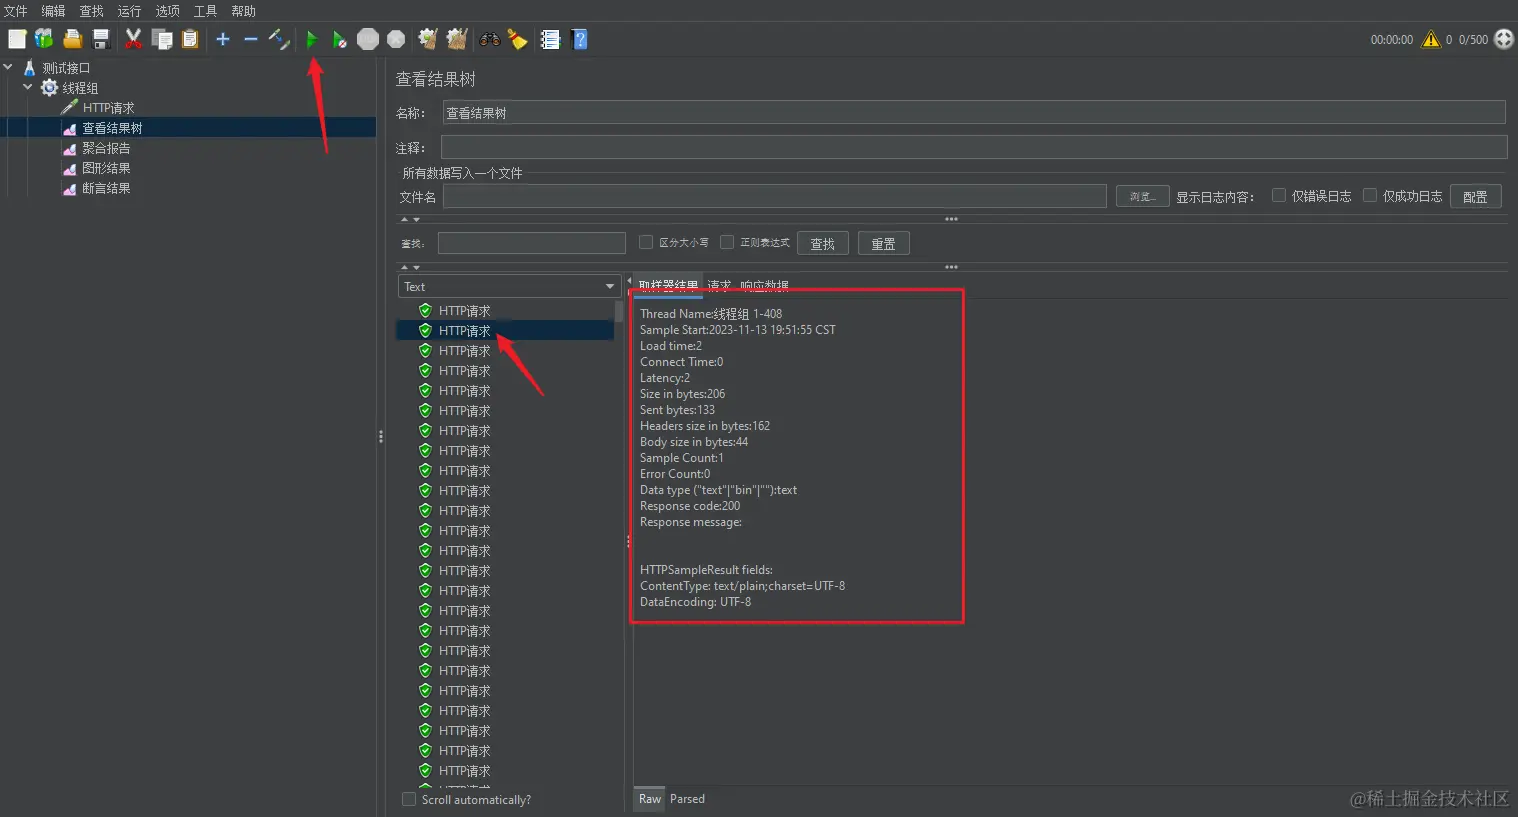Image resolution: width=1518 pixels, height=817 pixels.
Task: Select 查看结果树 in the test plan tree
Action: click(x=112, y=128)
